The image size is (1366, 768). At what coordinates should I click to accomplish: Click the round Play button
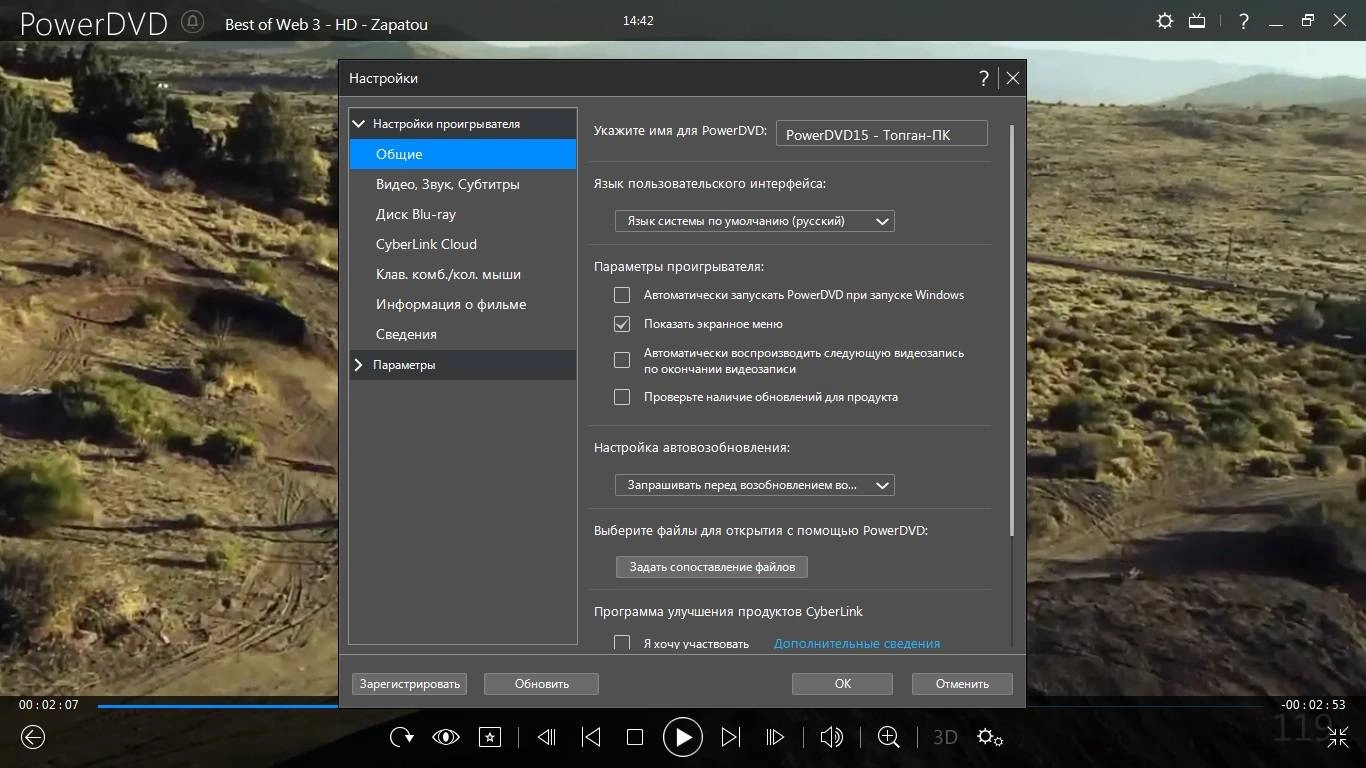point(683,737)
